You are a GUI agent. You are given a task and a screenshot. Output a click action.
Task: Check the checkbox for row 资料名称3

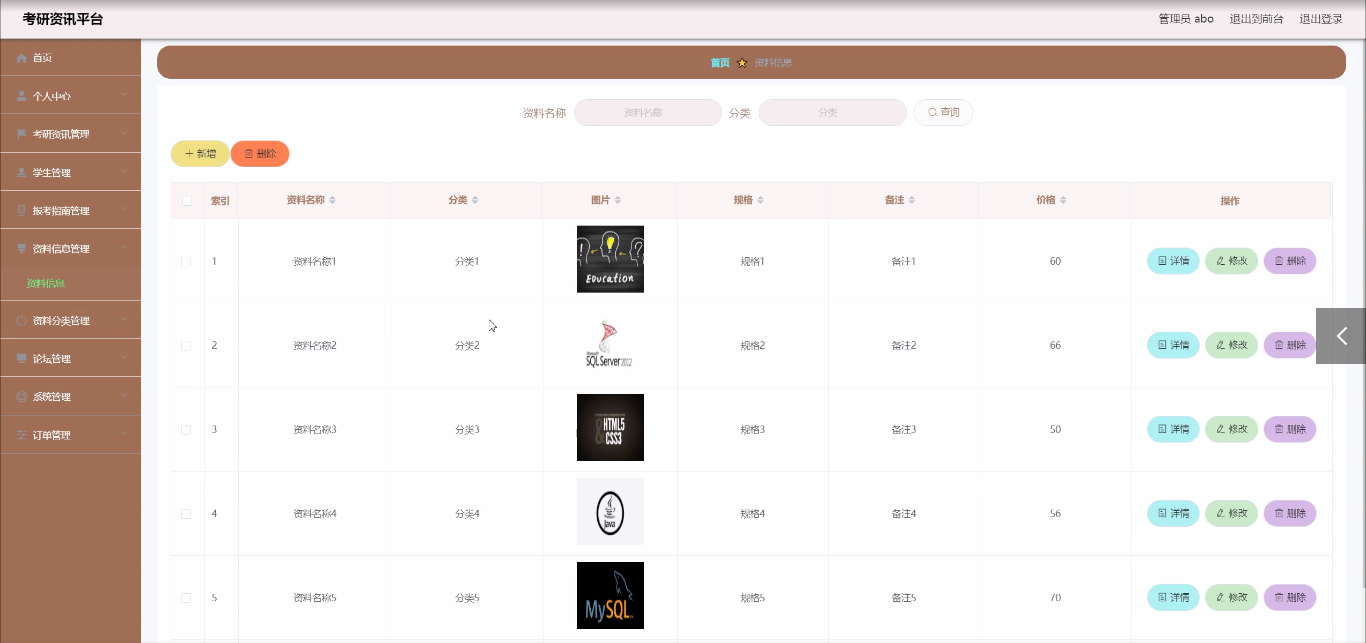(x=186, y=429)
